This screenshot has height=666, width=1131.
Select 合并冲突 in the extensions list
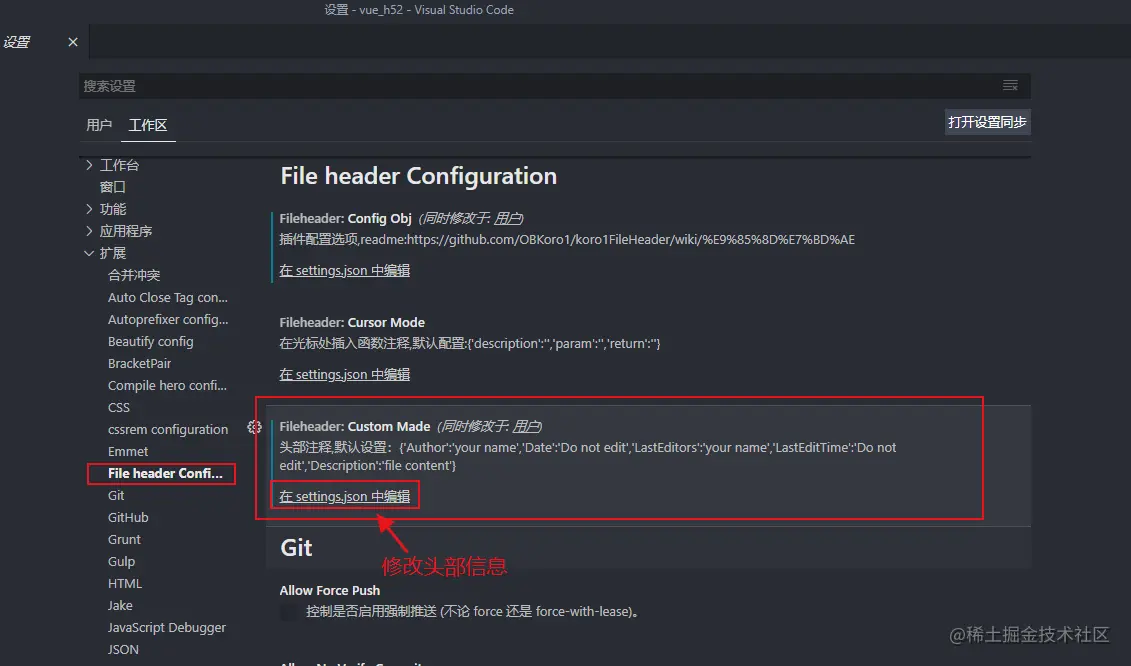pyautogui.click(x=134, y=275)
